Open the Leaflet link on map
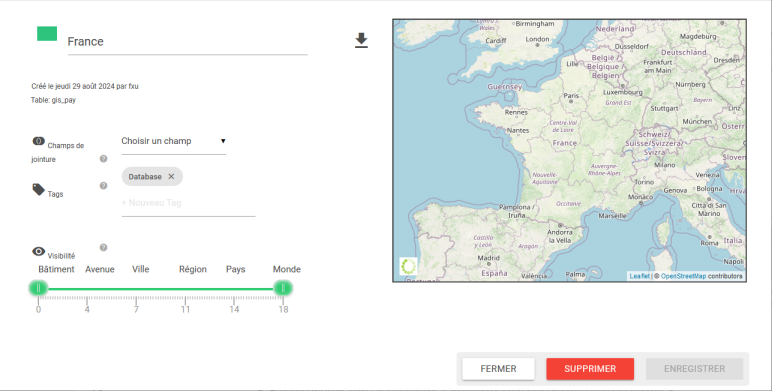This screenshot has height=391, width=772. [x=639, y=276]
